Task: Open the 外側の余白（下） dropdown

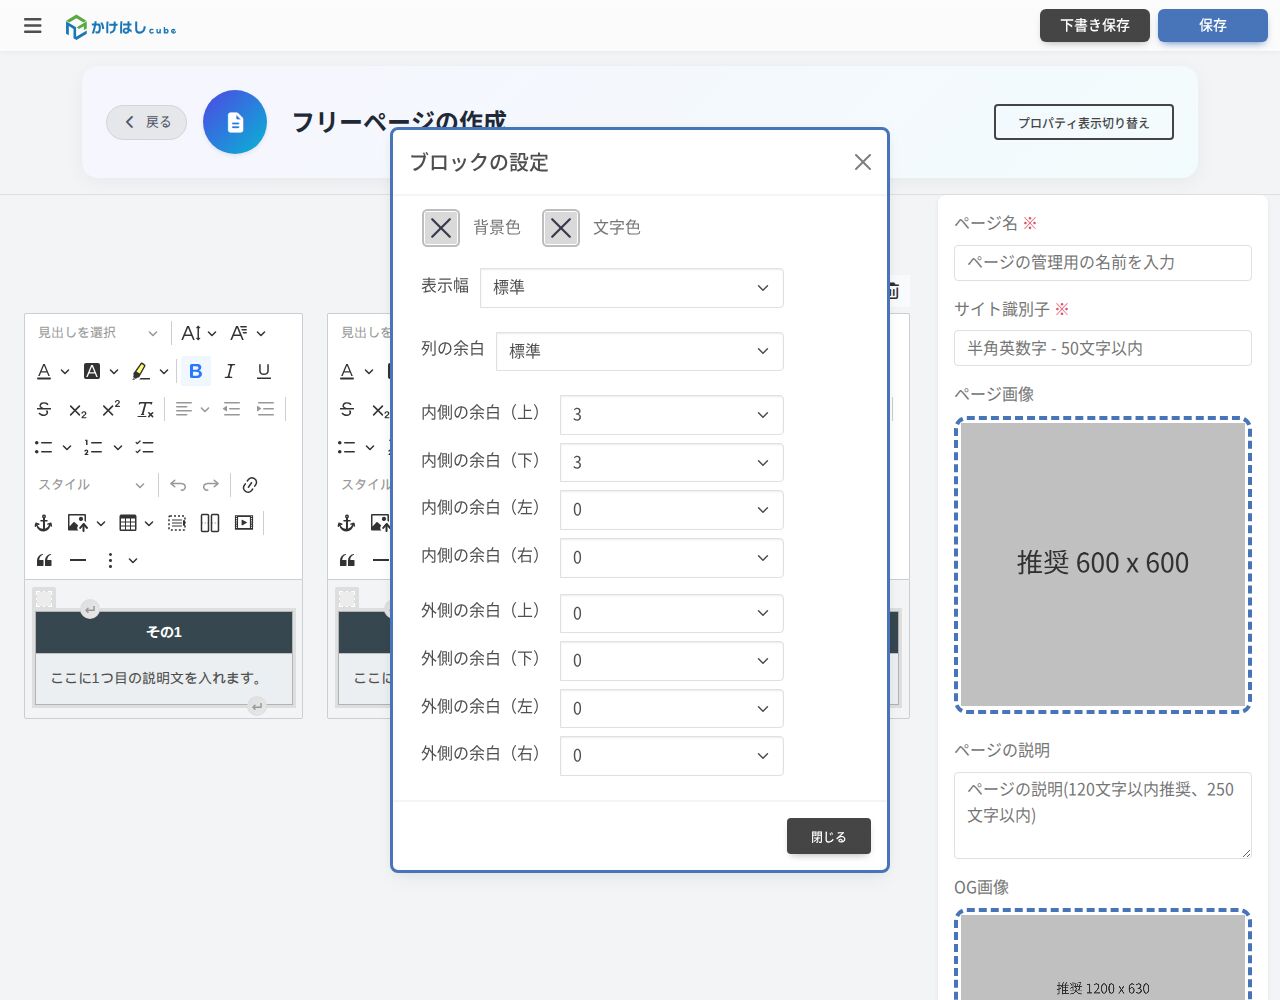Action: click(672, 661)
